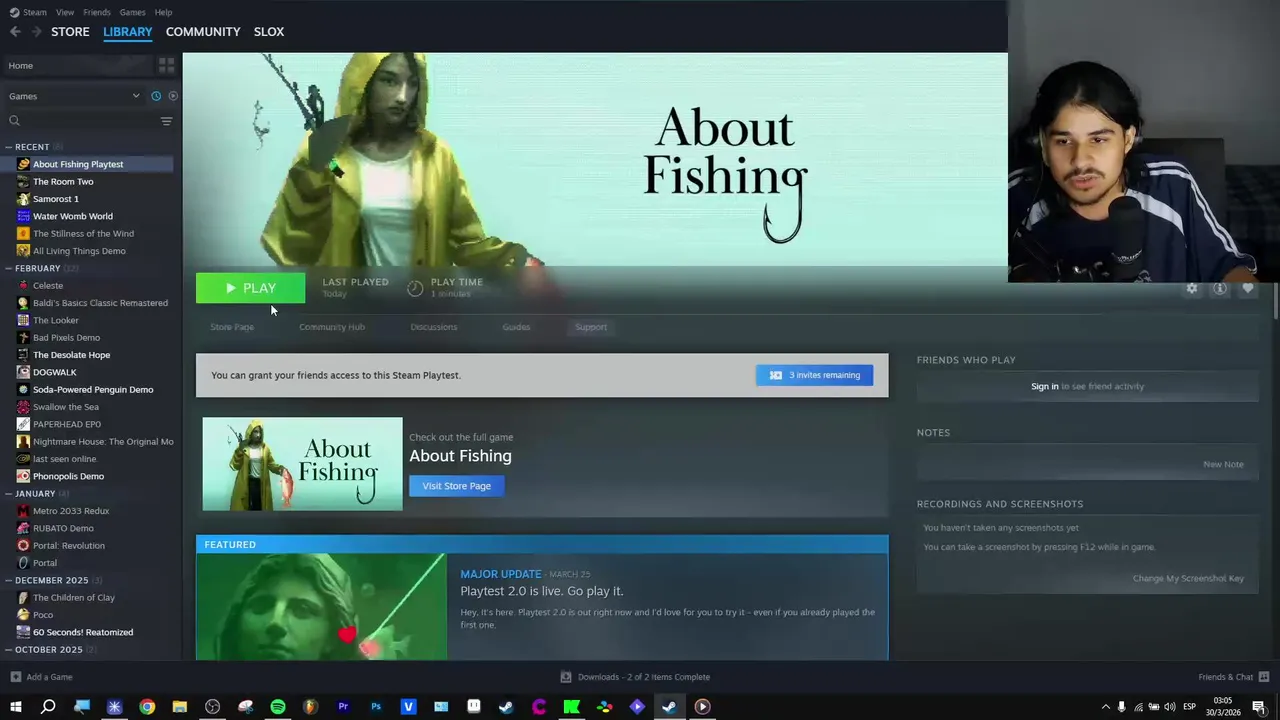
Task: Open the Friends menu
Action: pos(97,12)
